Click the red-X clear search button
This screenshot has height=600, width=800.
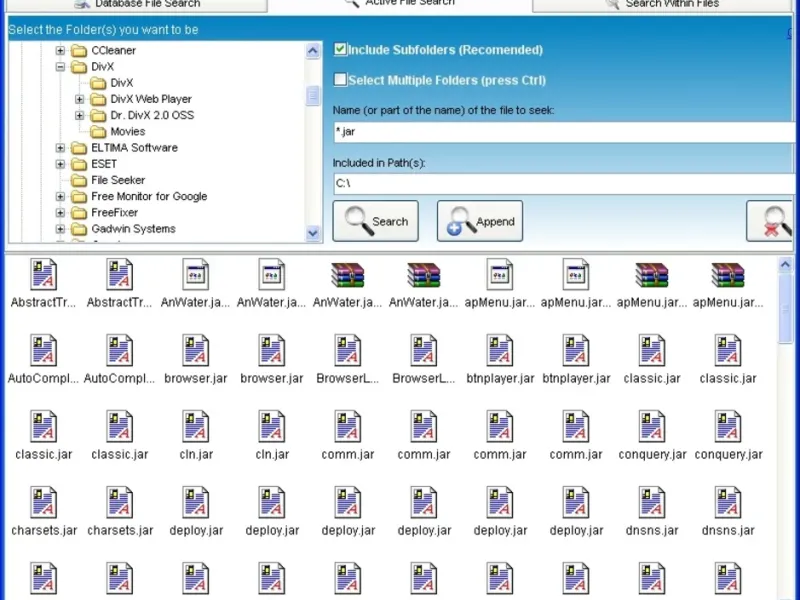pos(771,221)
